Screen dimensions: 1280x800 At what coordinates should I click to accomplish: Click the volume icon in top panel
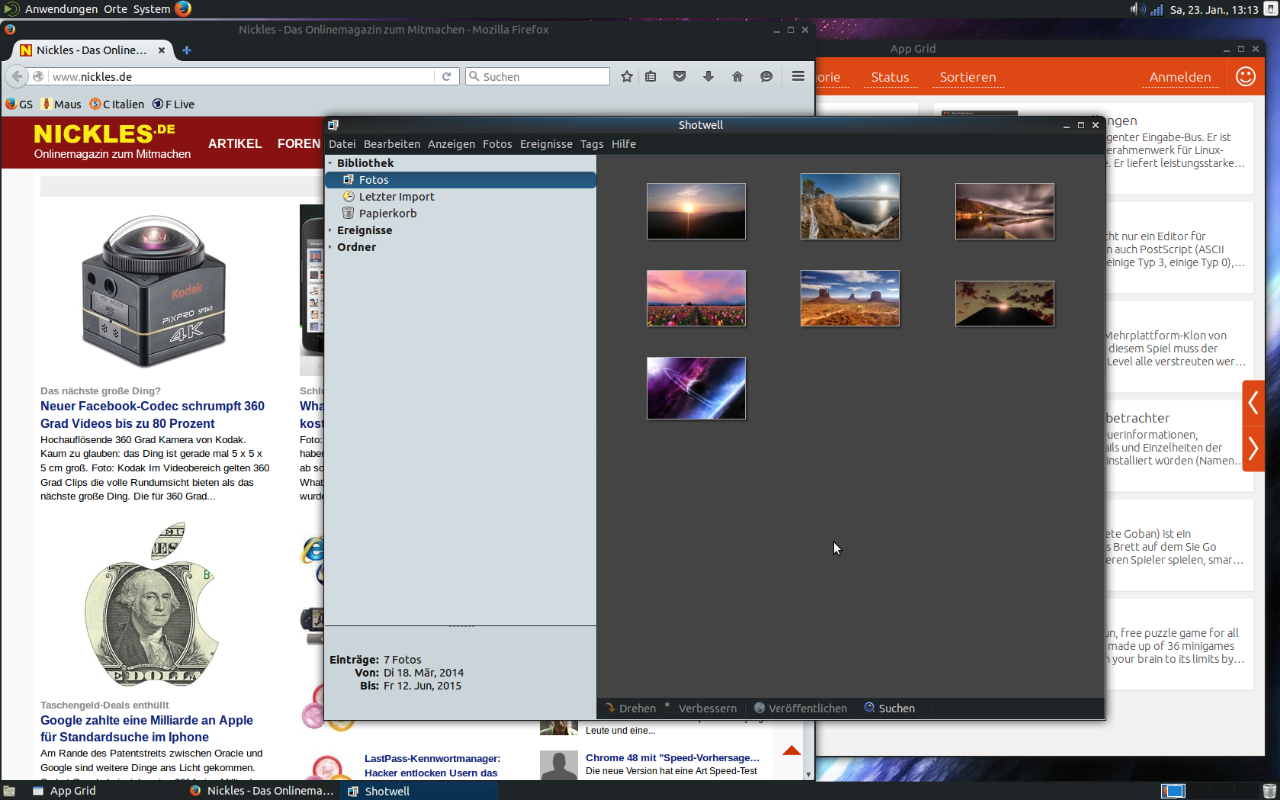1137,9
